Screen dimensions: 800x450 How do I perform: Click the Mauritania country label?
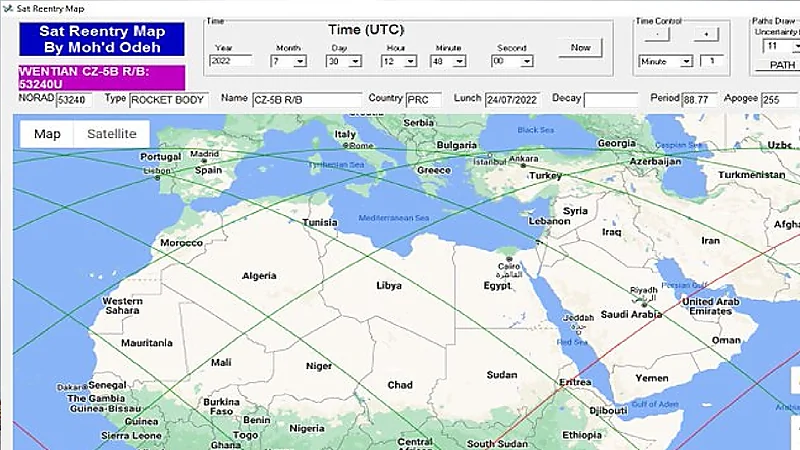[147, 343]
